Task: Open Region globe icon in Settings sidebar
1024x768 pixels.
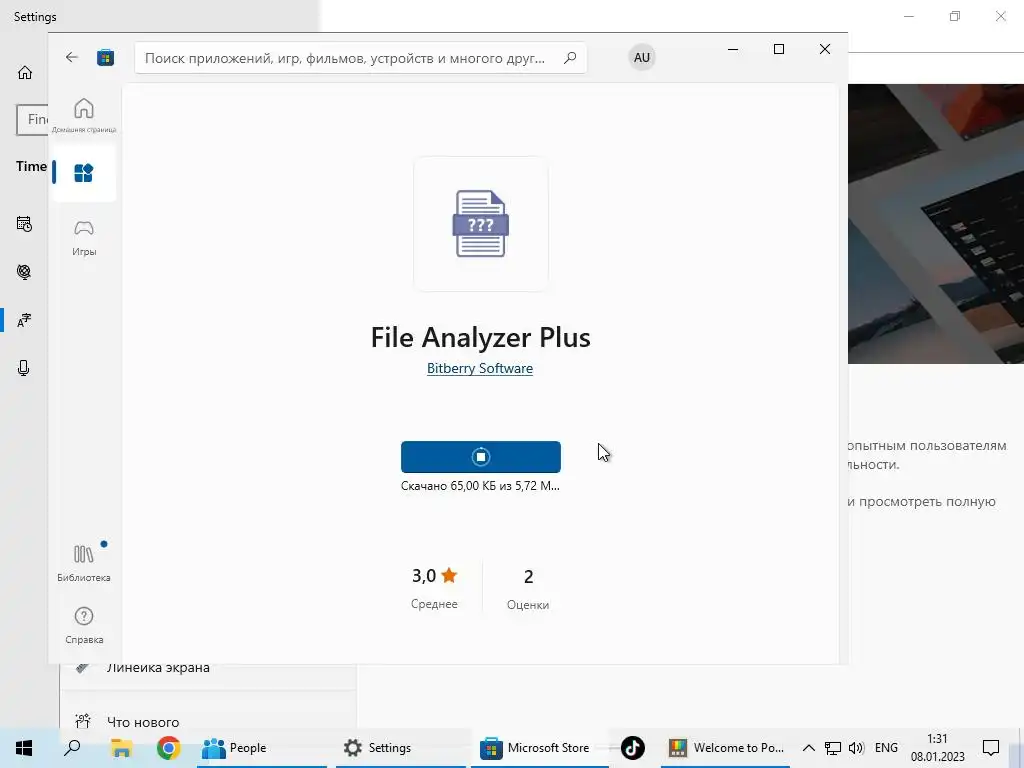Action: click(x=24, y=272)
